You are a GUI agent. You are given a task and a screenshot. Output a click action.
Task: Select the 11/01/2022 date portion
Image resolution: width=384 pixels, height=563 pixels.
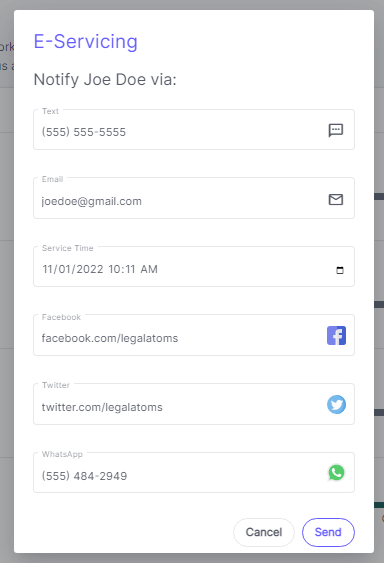(x=73, y=269)
